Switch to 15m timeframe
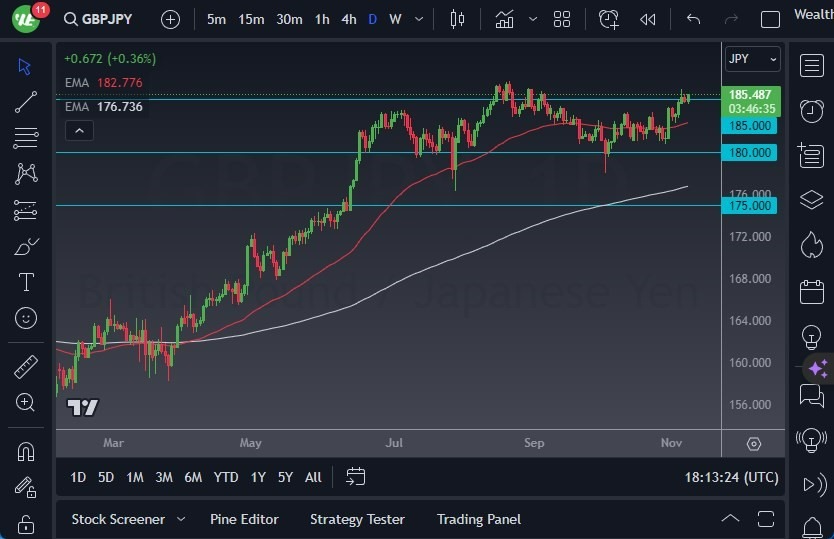This screenshot has width=834, height=539. click(x=251, y=20)
